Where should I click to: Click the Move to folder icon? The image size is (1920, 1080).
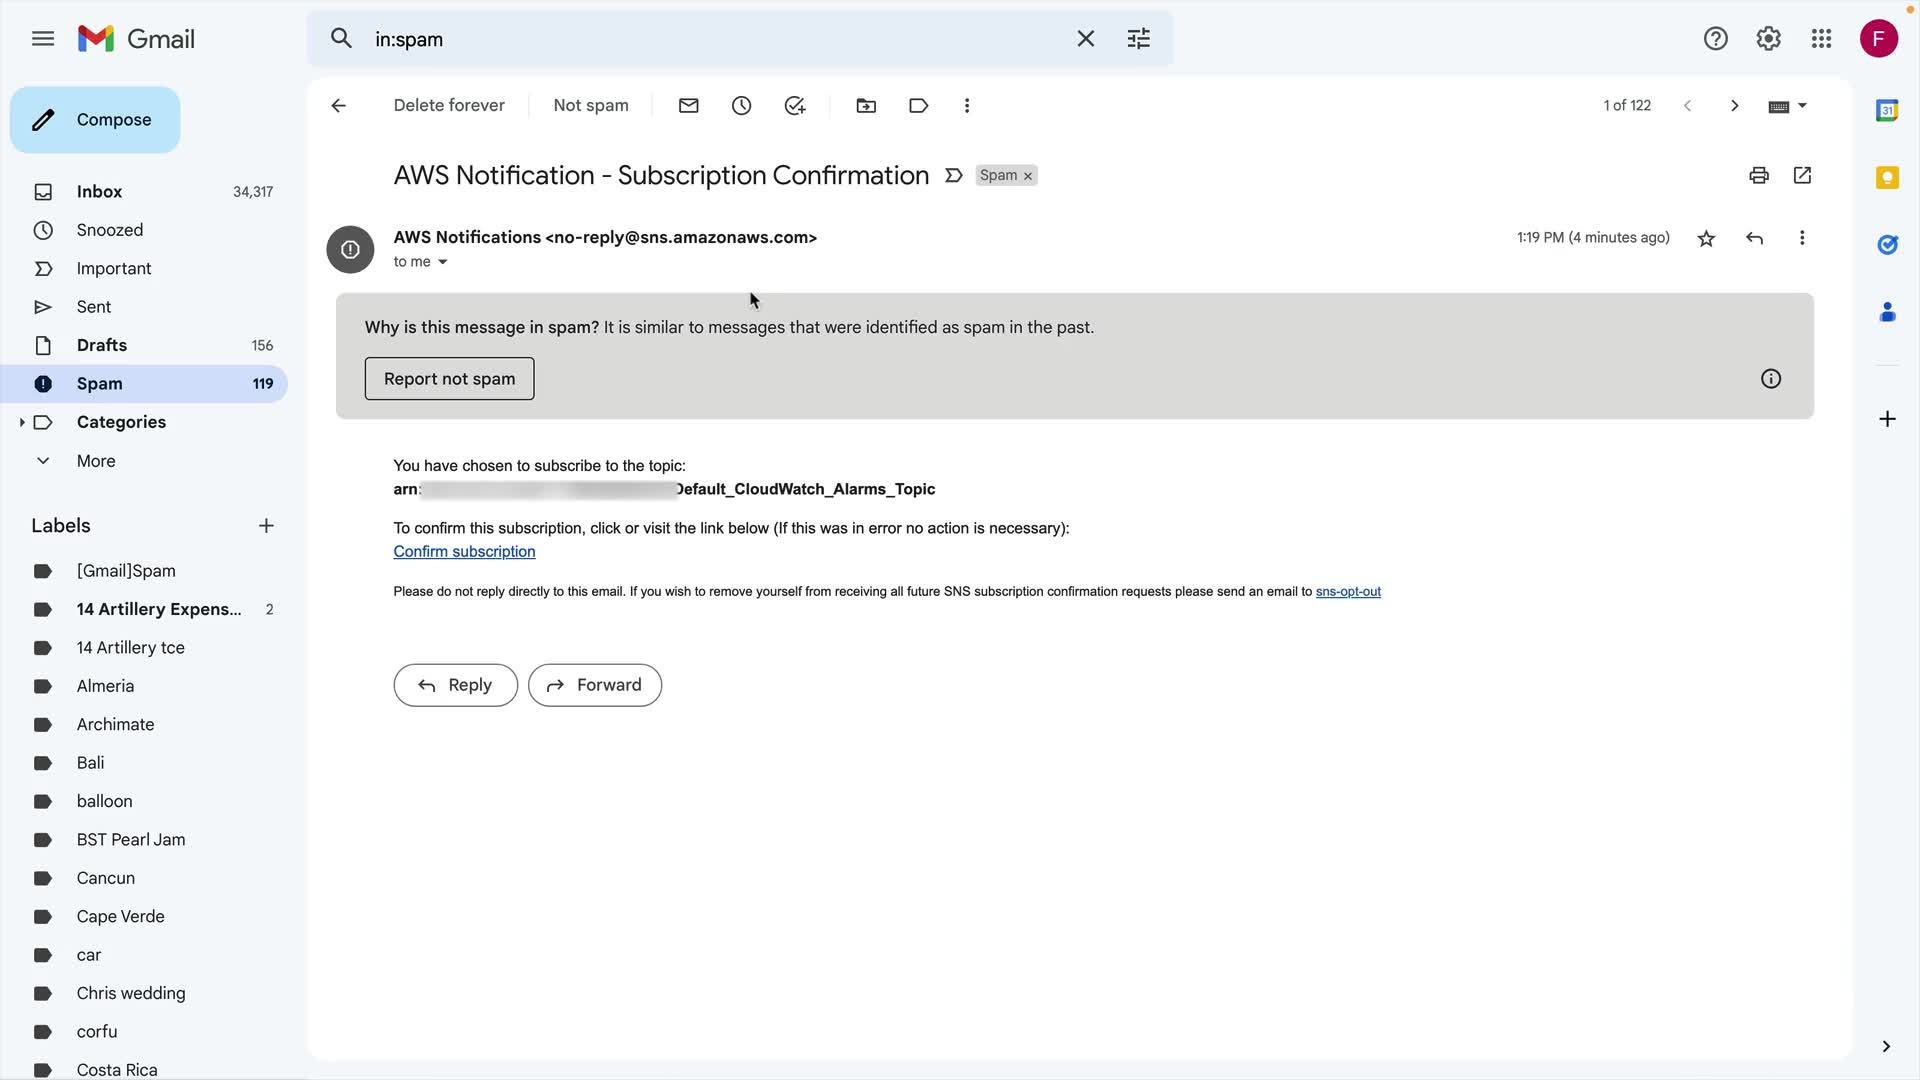click(x=866, y=106)
